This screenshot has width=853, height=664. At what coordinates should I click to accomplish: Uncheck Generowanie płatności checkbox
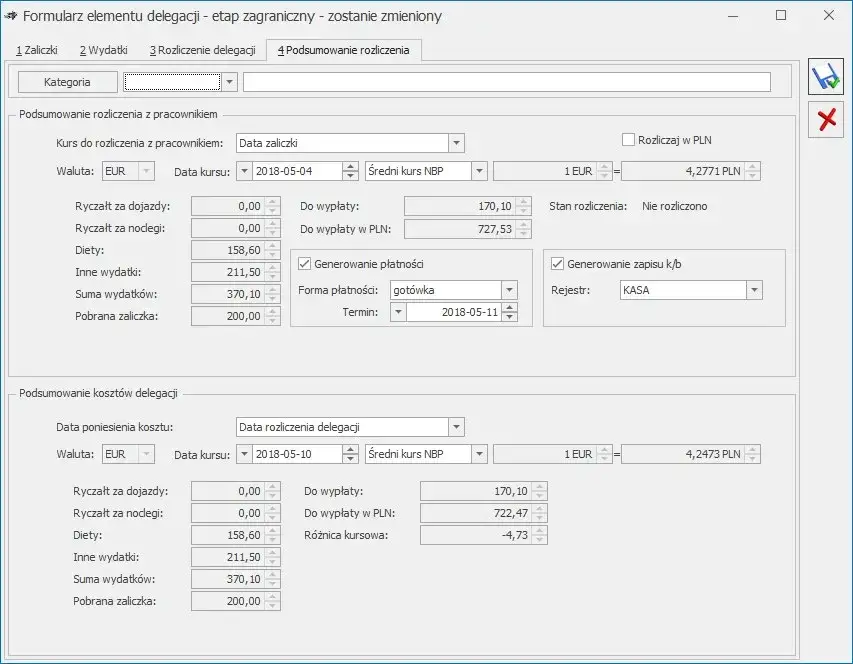tap(305, 264)
